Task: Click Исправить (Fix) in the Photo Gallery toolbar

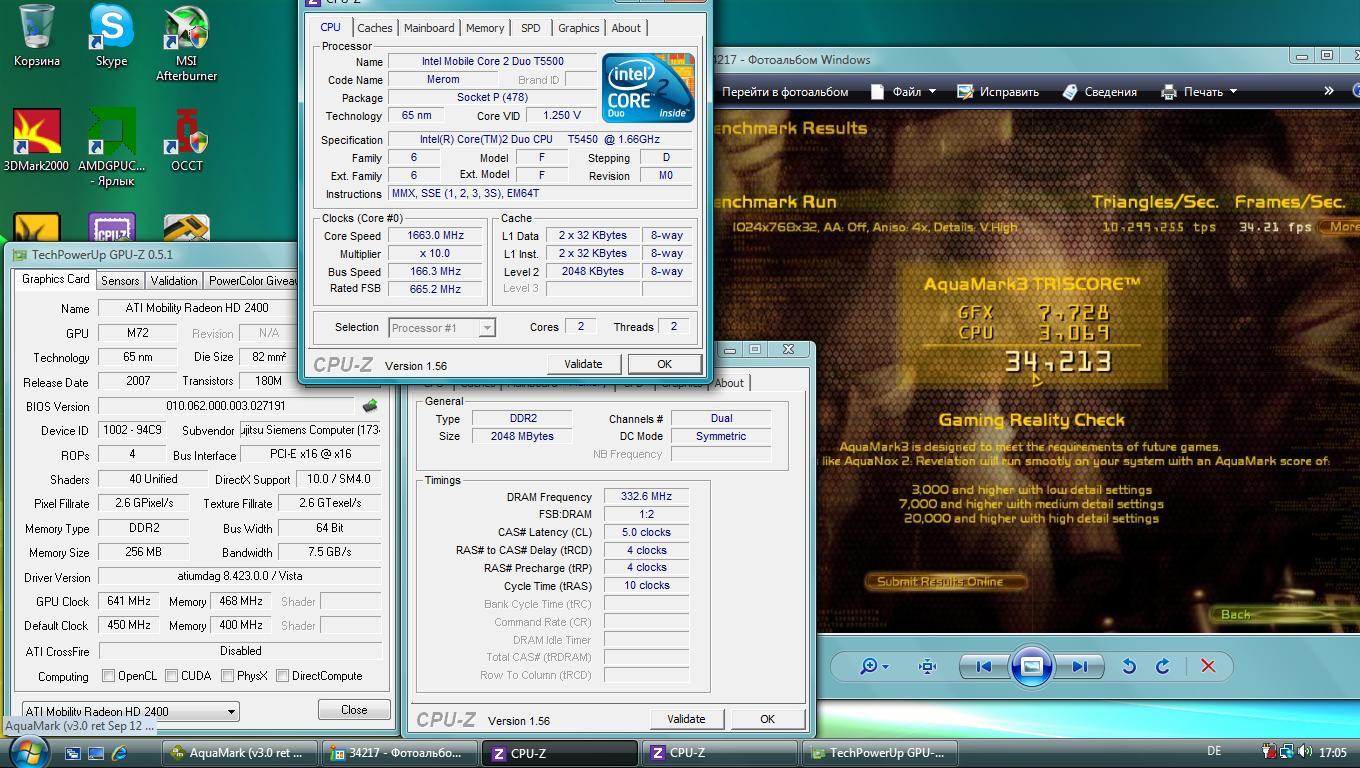Action: pos(998,91)
